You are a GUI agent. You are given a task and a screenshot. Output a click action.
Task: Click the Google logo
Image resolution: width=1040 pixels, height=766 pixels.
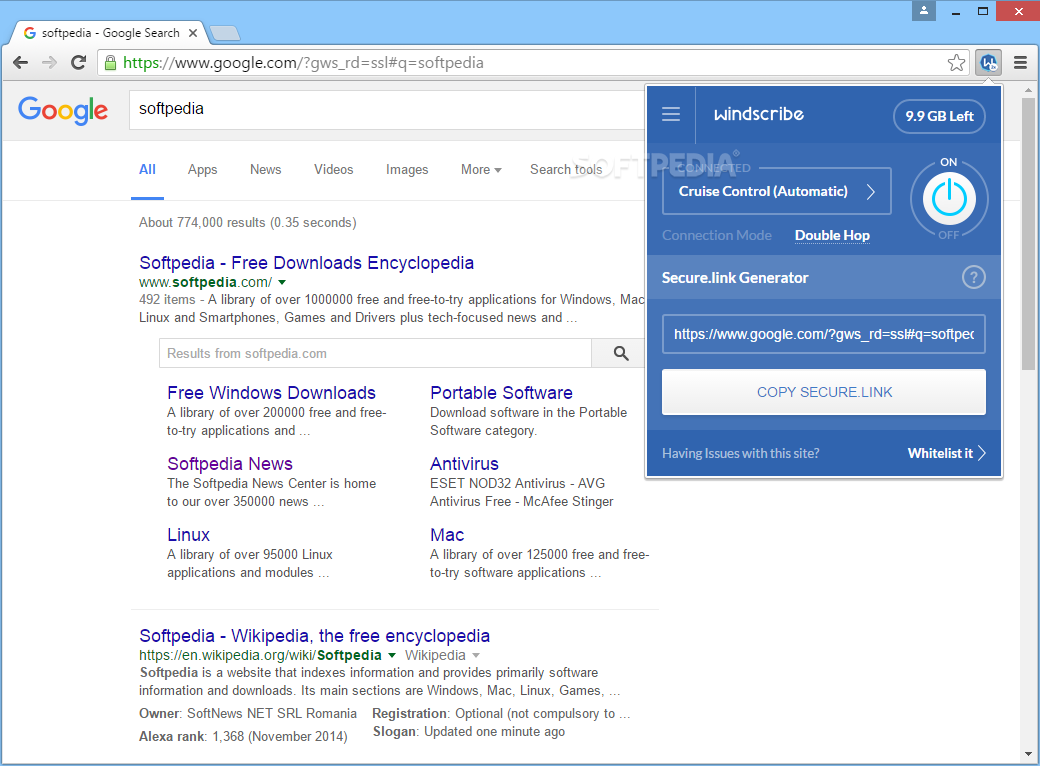63,110
